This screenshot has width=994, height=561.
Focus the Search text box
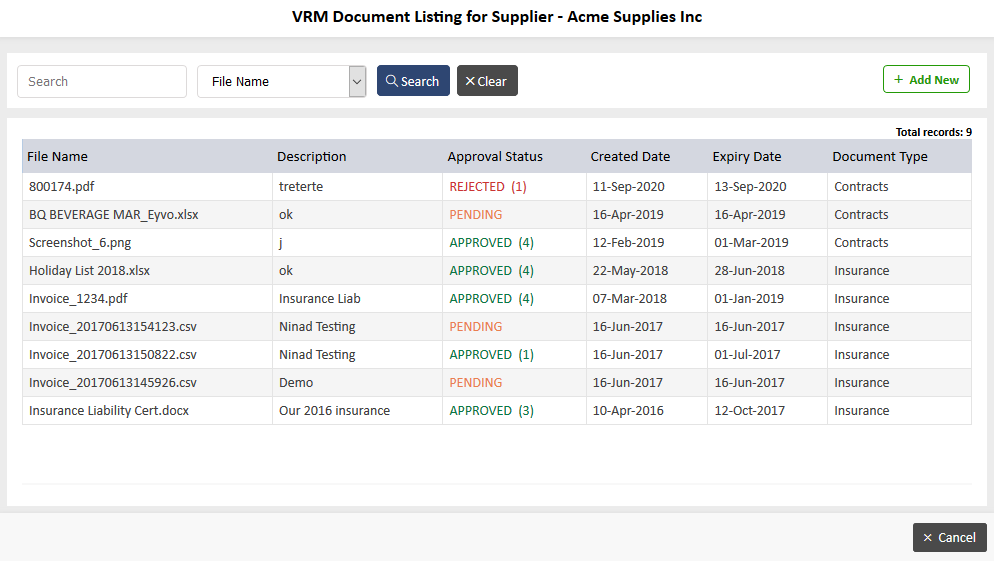coord(102,81)
